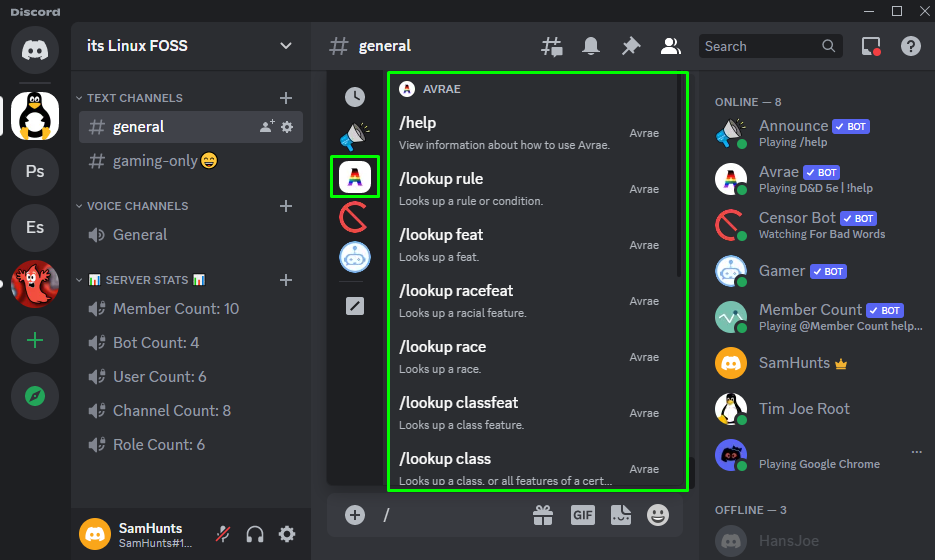Create a channel in TEXT CHANNELS
The width and height of the screenshot is (935, 560).
click(286, 98)
